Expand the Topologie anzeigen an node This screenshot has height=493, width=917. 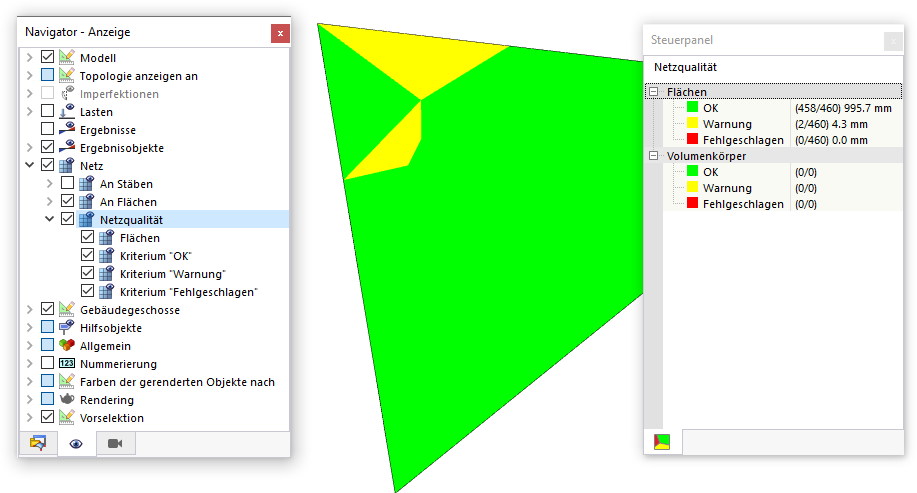[29, 75]
